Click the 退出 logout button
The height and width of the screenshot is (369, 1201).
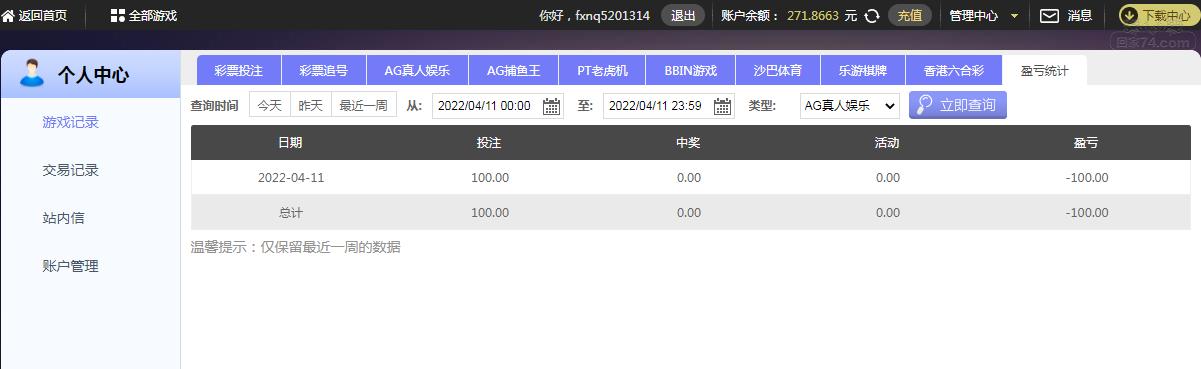pyautogui.click(x=683, y=15)
